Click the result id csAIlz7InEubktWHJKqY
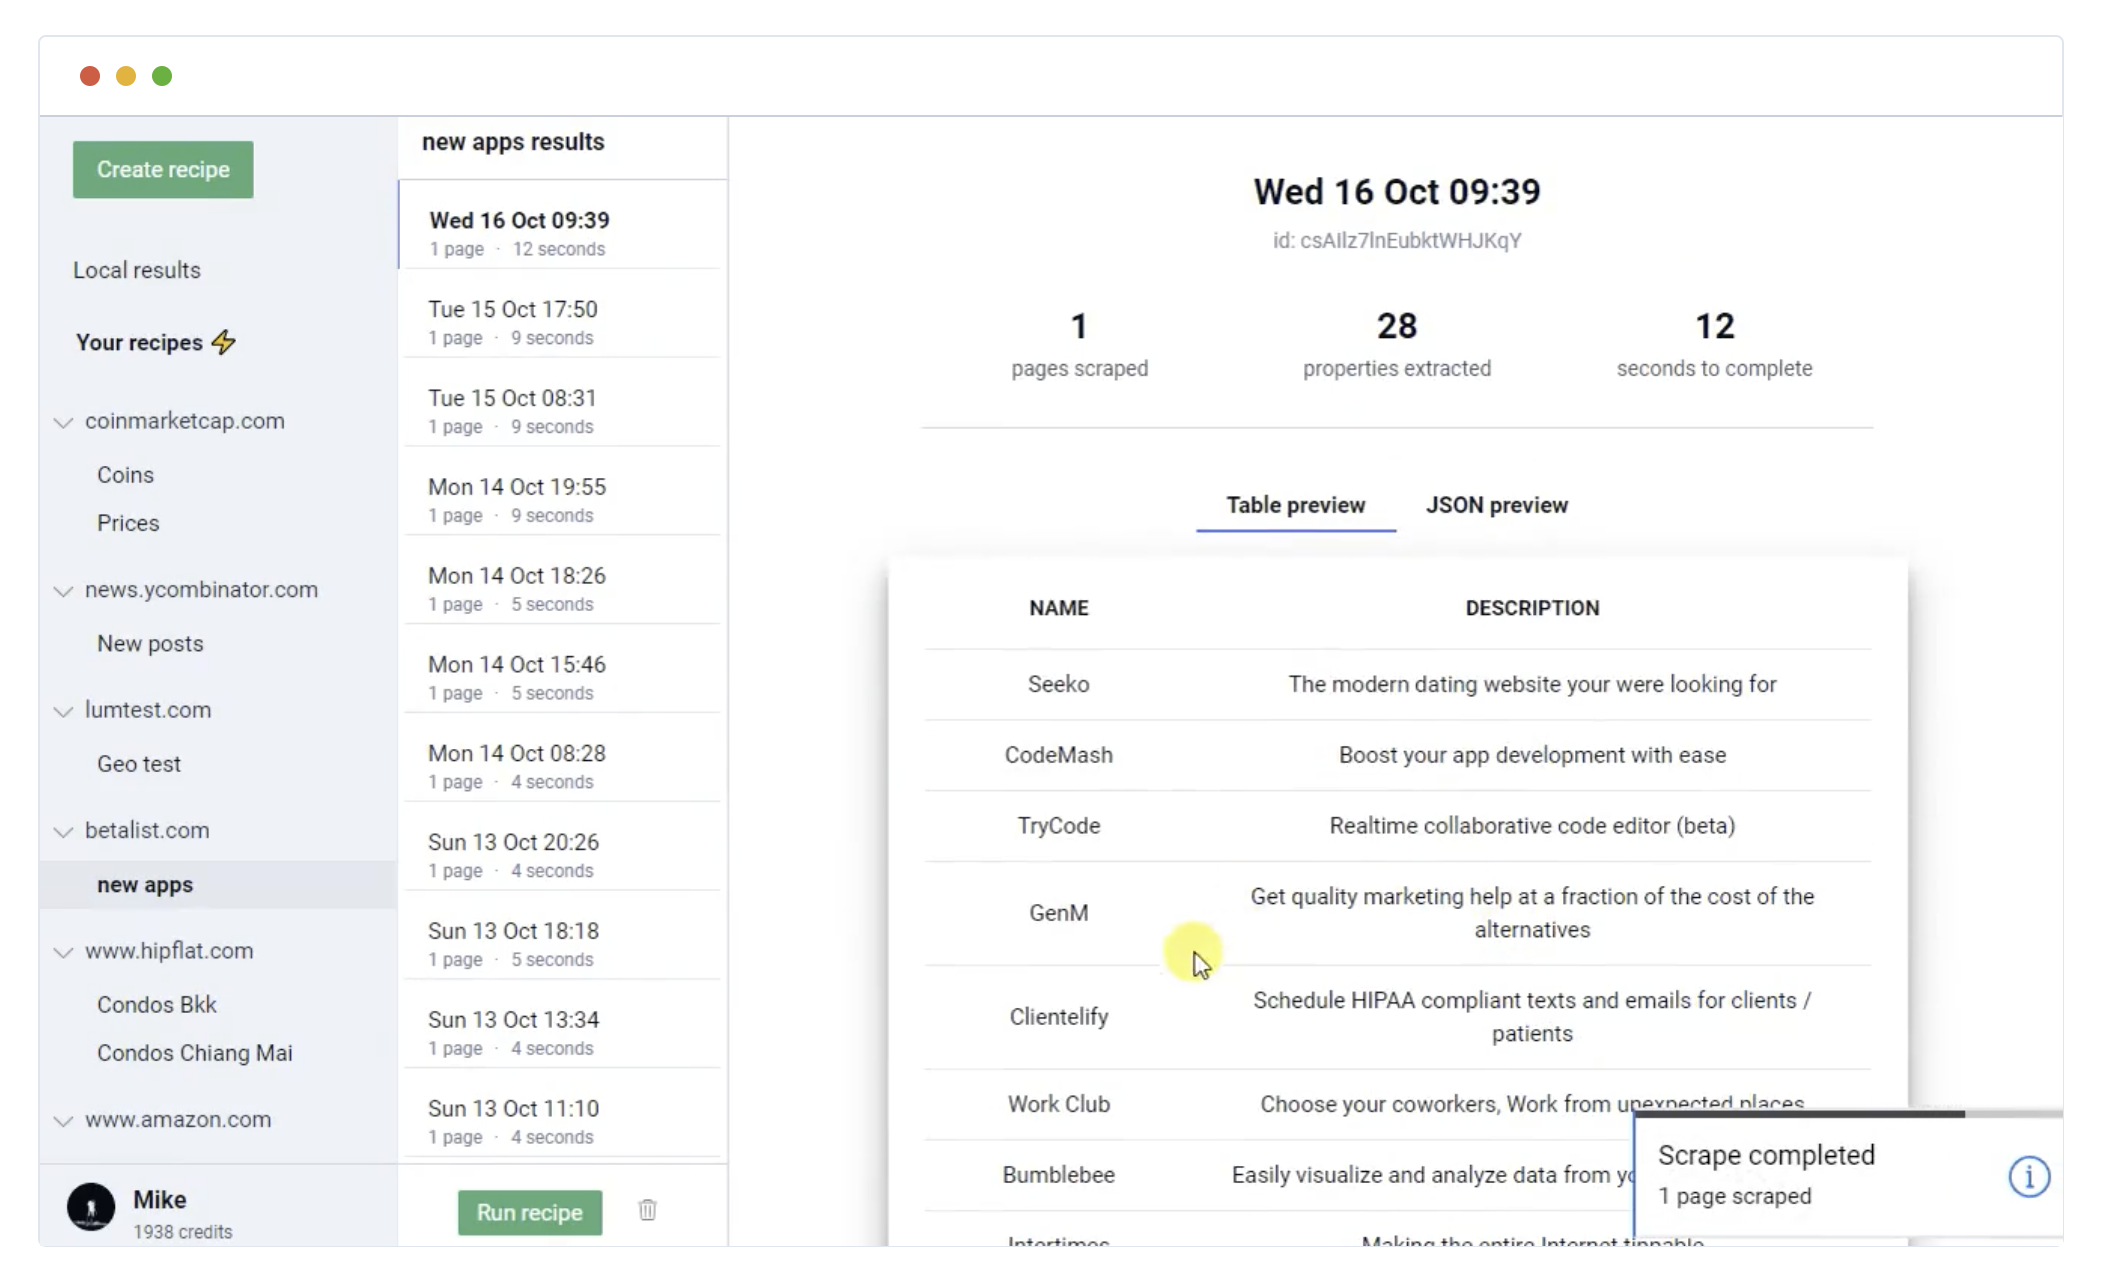Screen dimensions: 2108x1288 (x=1397, y=241)
